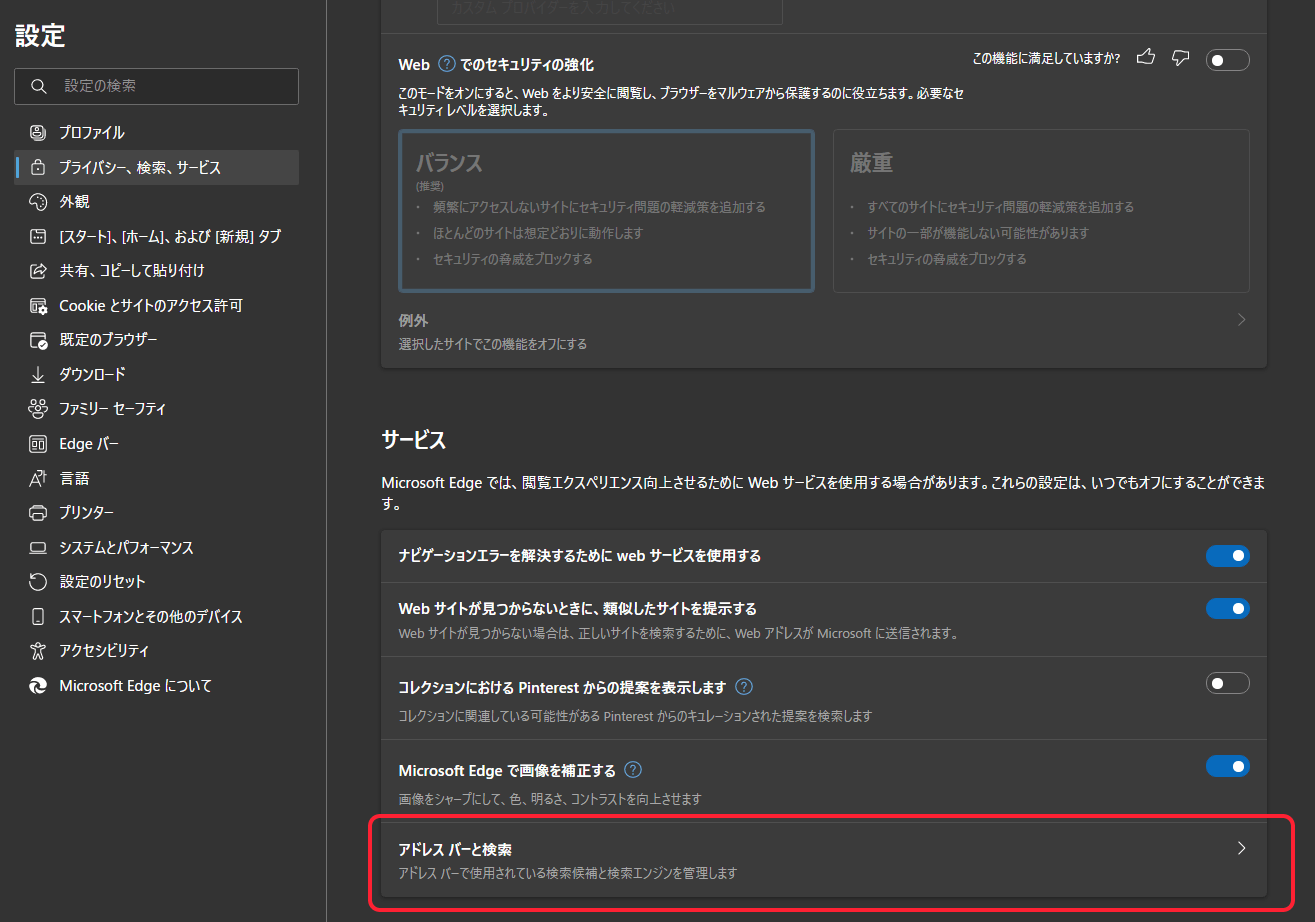Viewport: 1315px width, 922px height.
Task: Select the Strict (厳重) security level card
Action: 1040,211
